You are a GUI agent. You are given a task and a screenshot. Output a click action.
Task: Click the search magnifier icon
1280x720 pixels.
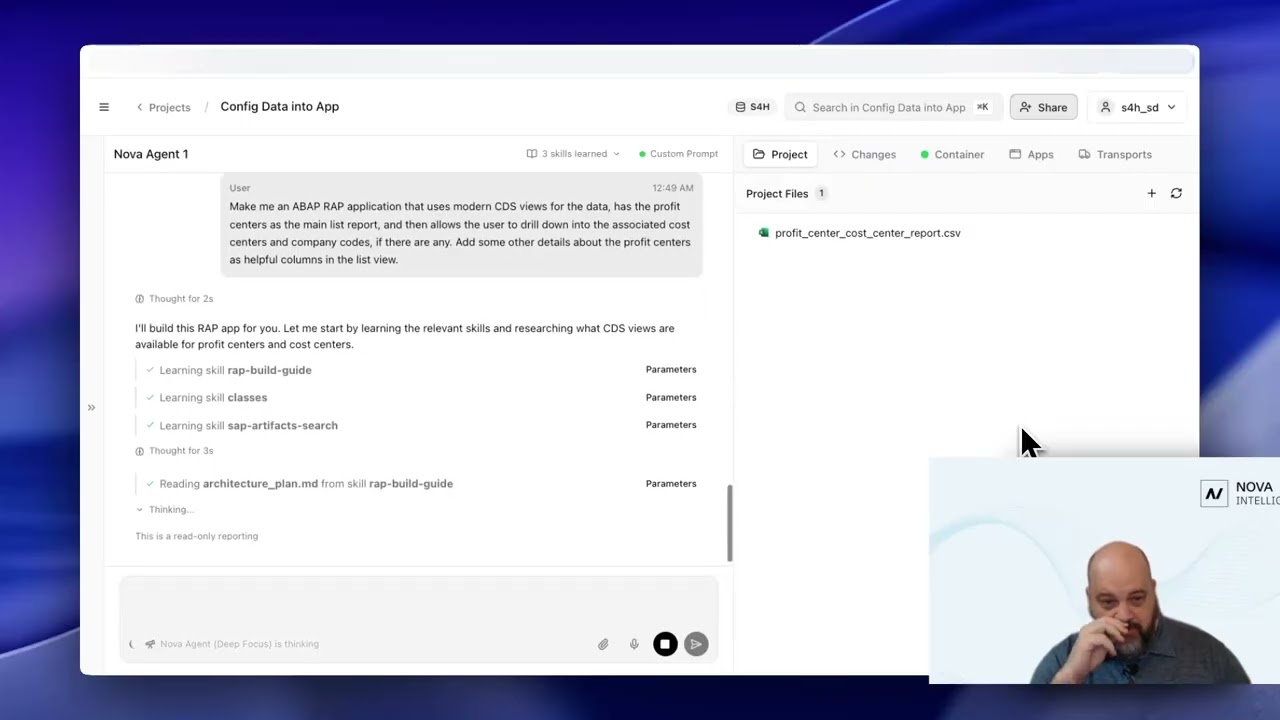click(x=800, y=107)
